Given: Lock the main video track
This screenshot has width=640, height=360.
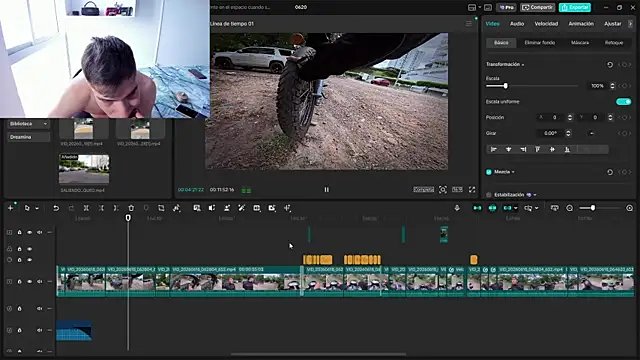Looking at the screenshot, I should (x=19, y=282).
